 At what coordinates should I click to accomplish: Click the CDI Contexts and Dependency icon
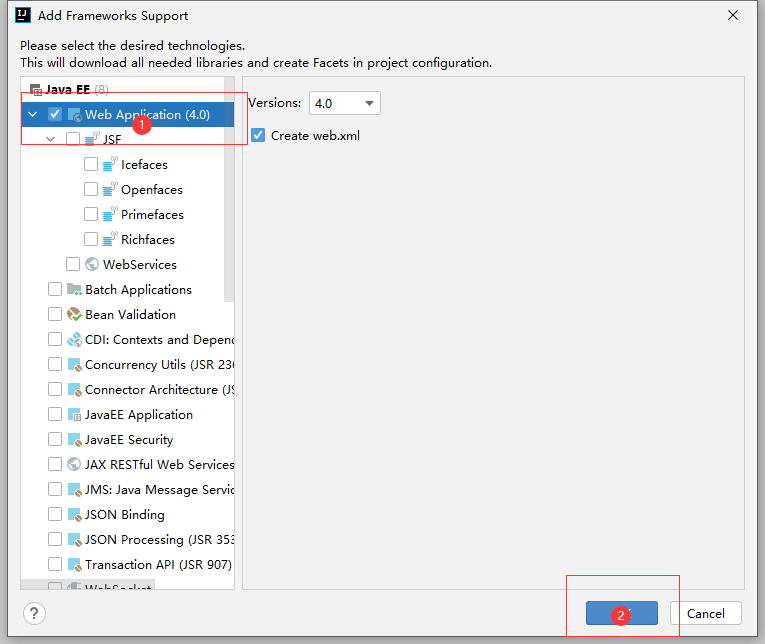point(74,340)
